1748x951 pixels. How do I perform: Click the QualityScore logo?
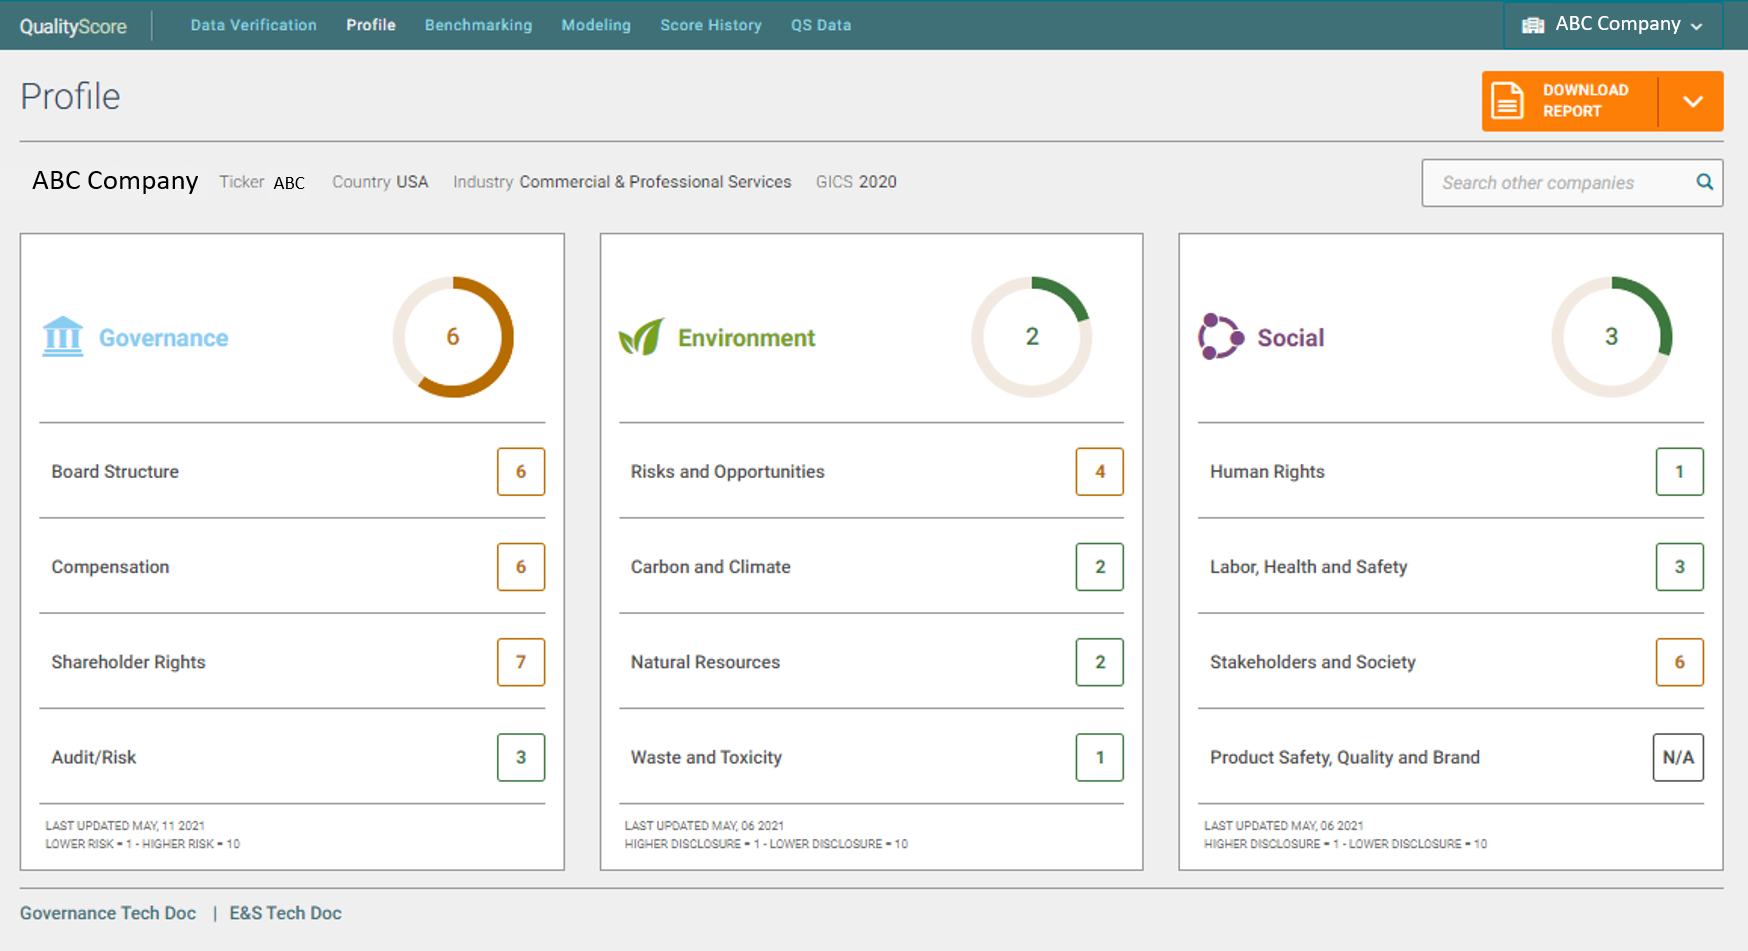pyautogui.click(x=73, y=26)
